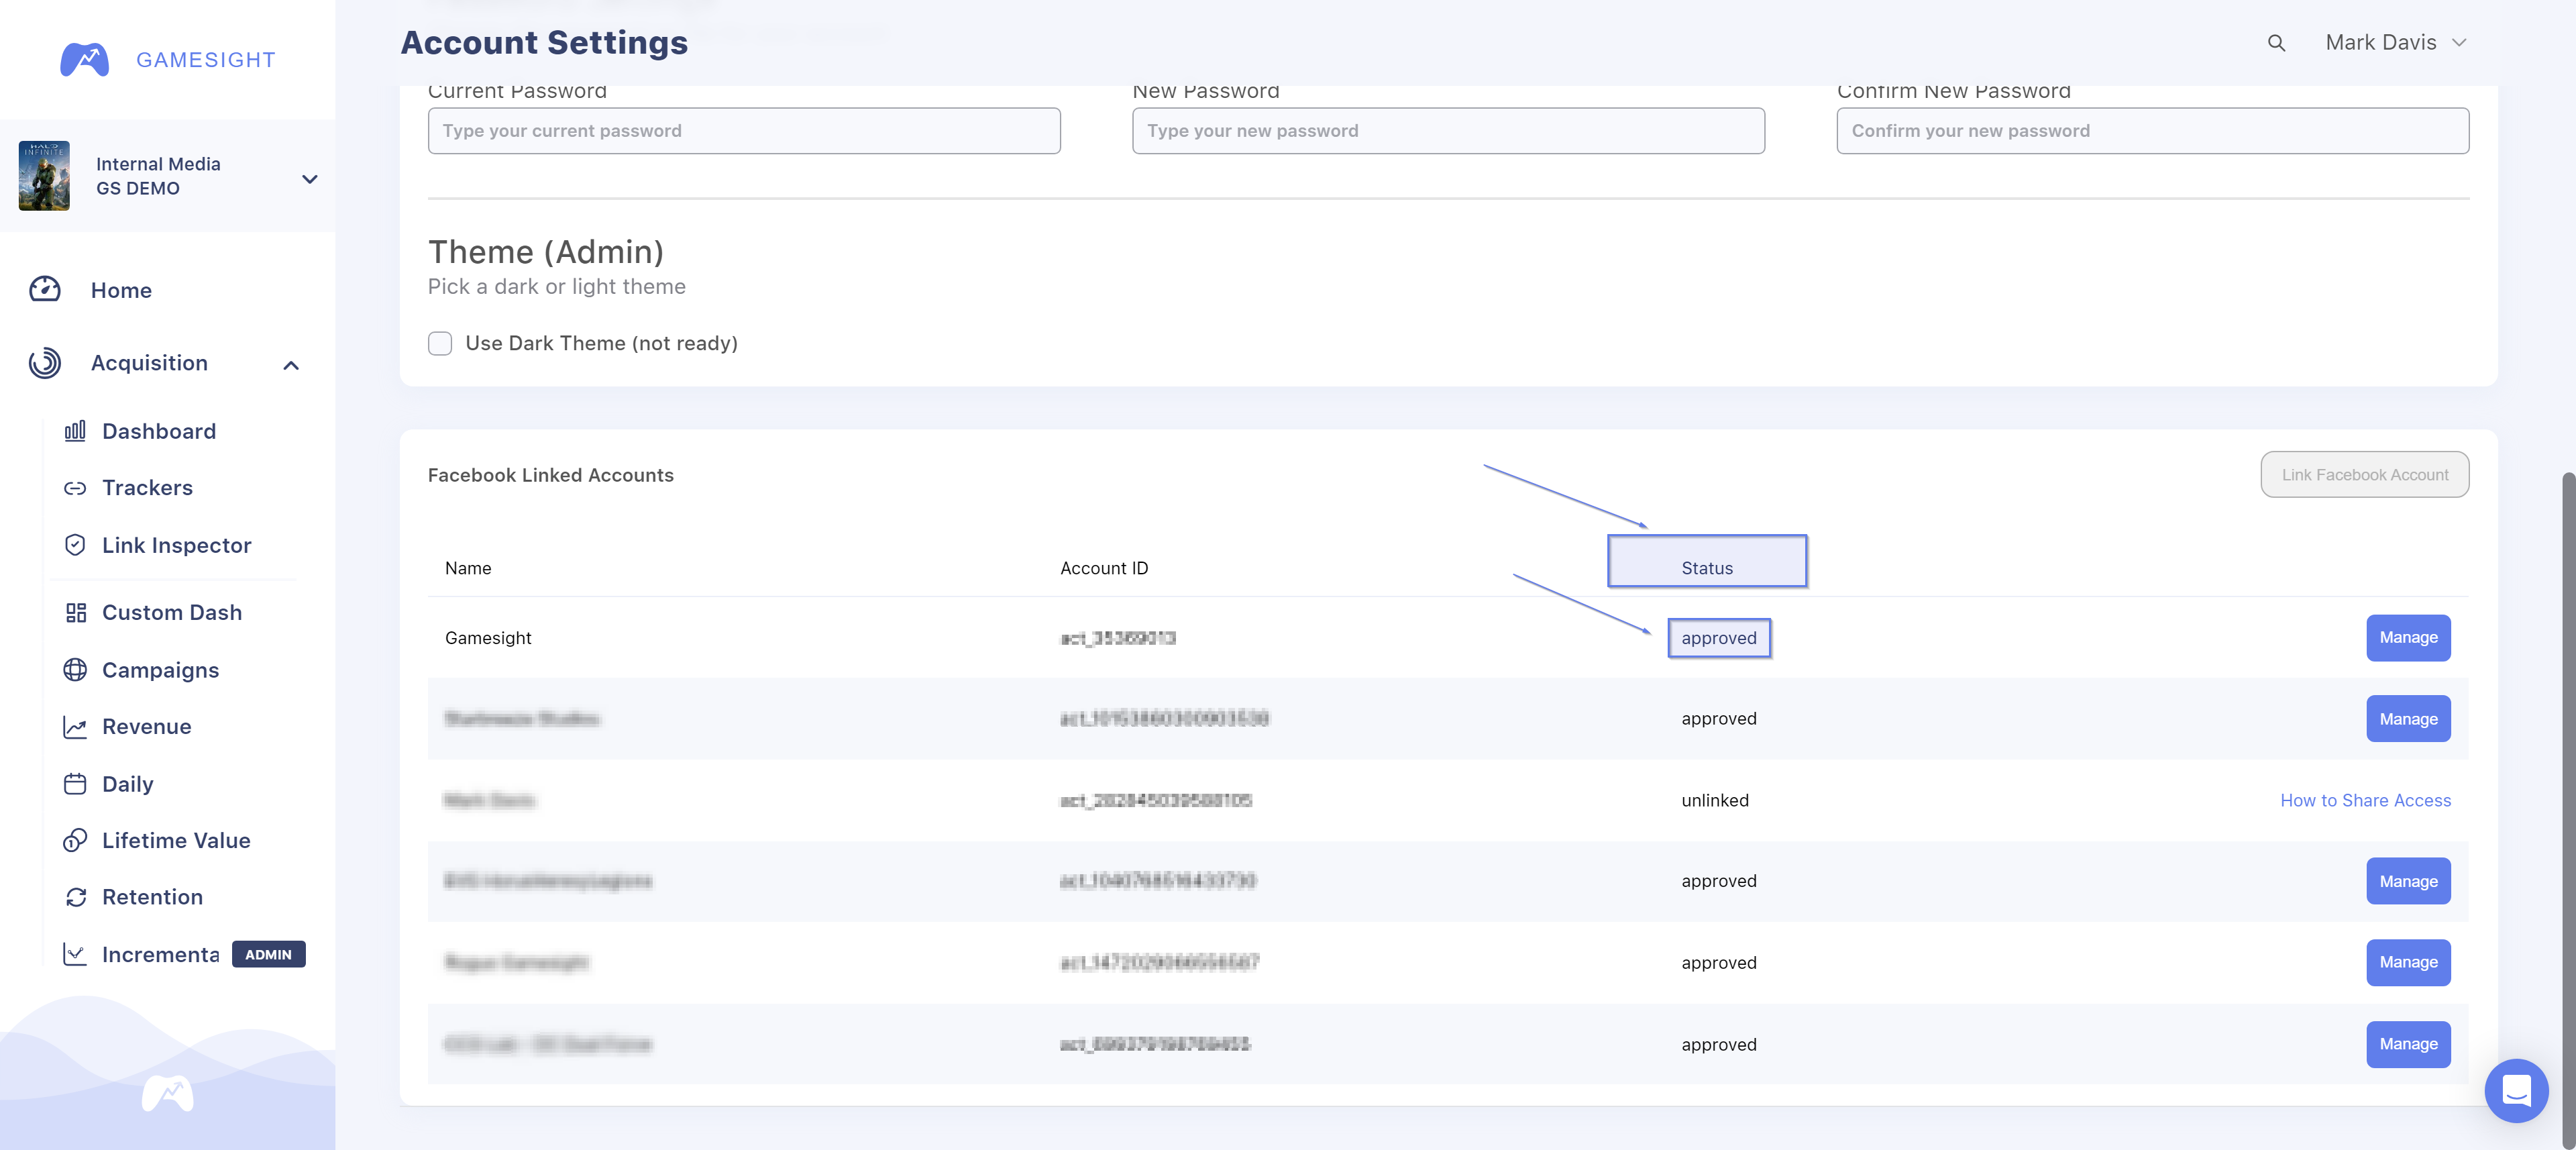Click the Current Password input field
Viewport: 2576px width, 1150px height.
[x=743, y=129]
